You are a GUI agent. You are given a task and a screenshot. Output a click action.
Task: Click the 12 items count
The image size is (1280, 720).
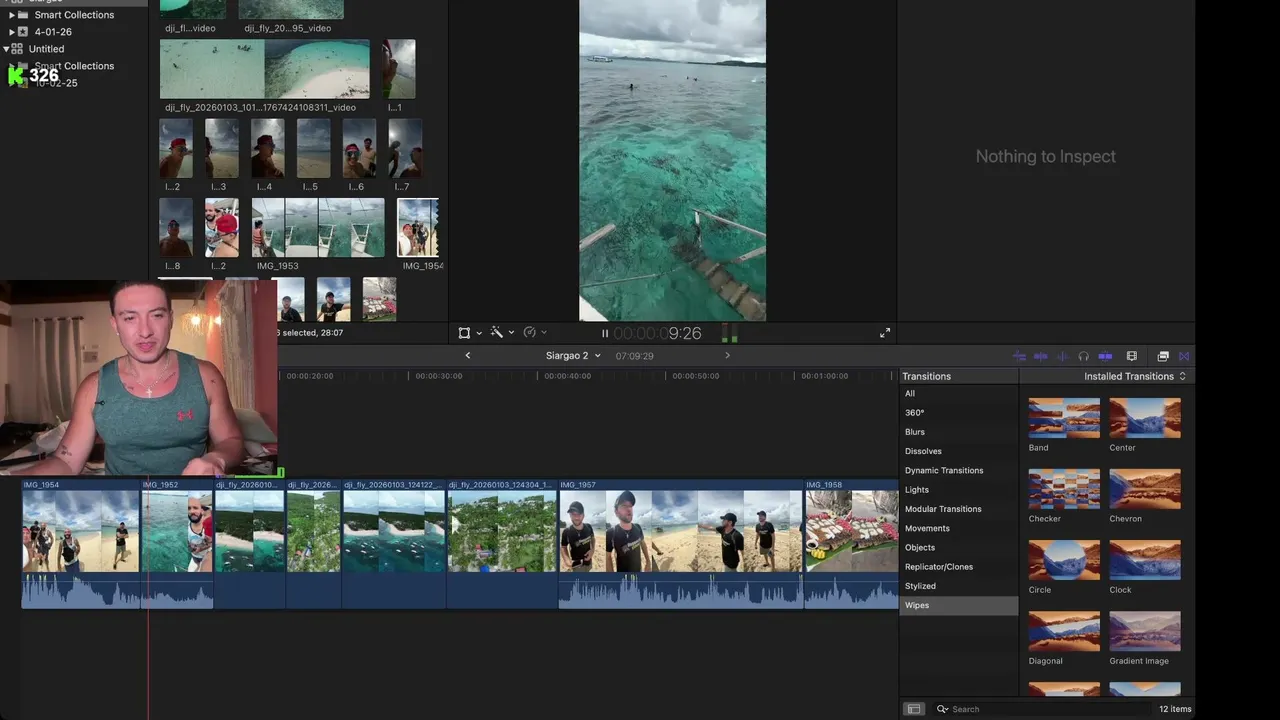pyautogui.click(x=1175, y=709)
